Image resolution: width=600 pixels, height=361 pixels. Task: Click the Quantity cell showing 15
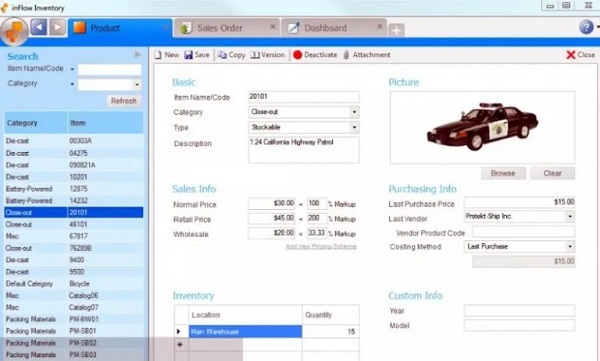(x=331, y=332)
